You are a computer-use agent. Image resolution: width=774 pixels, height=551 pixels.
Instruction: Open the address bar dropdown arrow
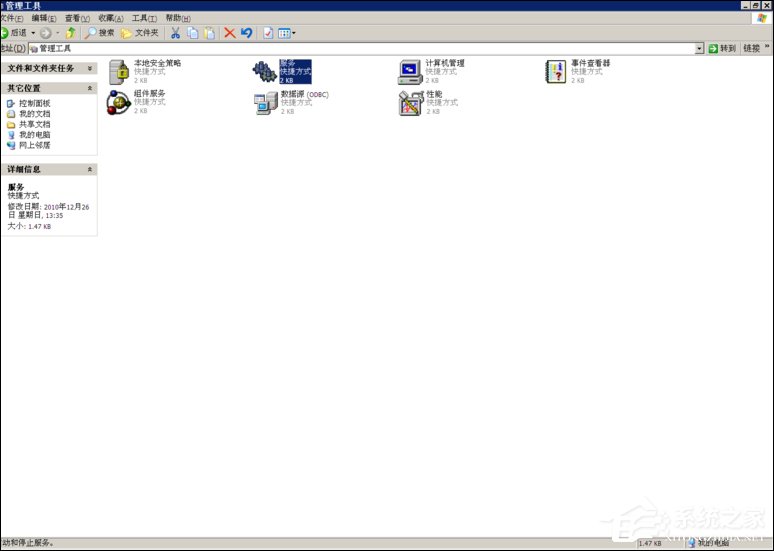click(699, 48)
